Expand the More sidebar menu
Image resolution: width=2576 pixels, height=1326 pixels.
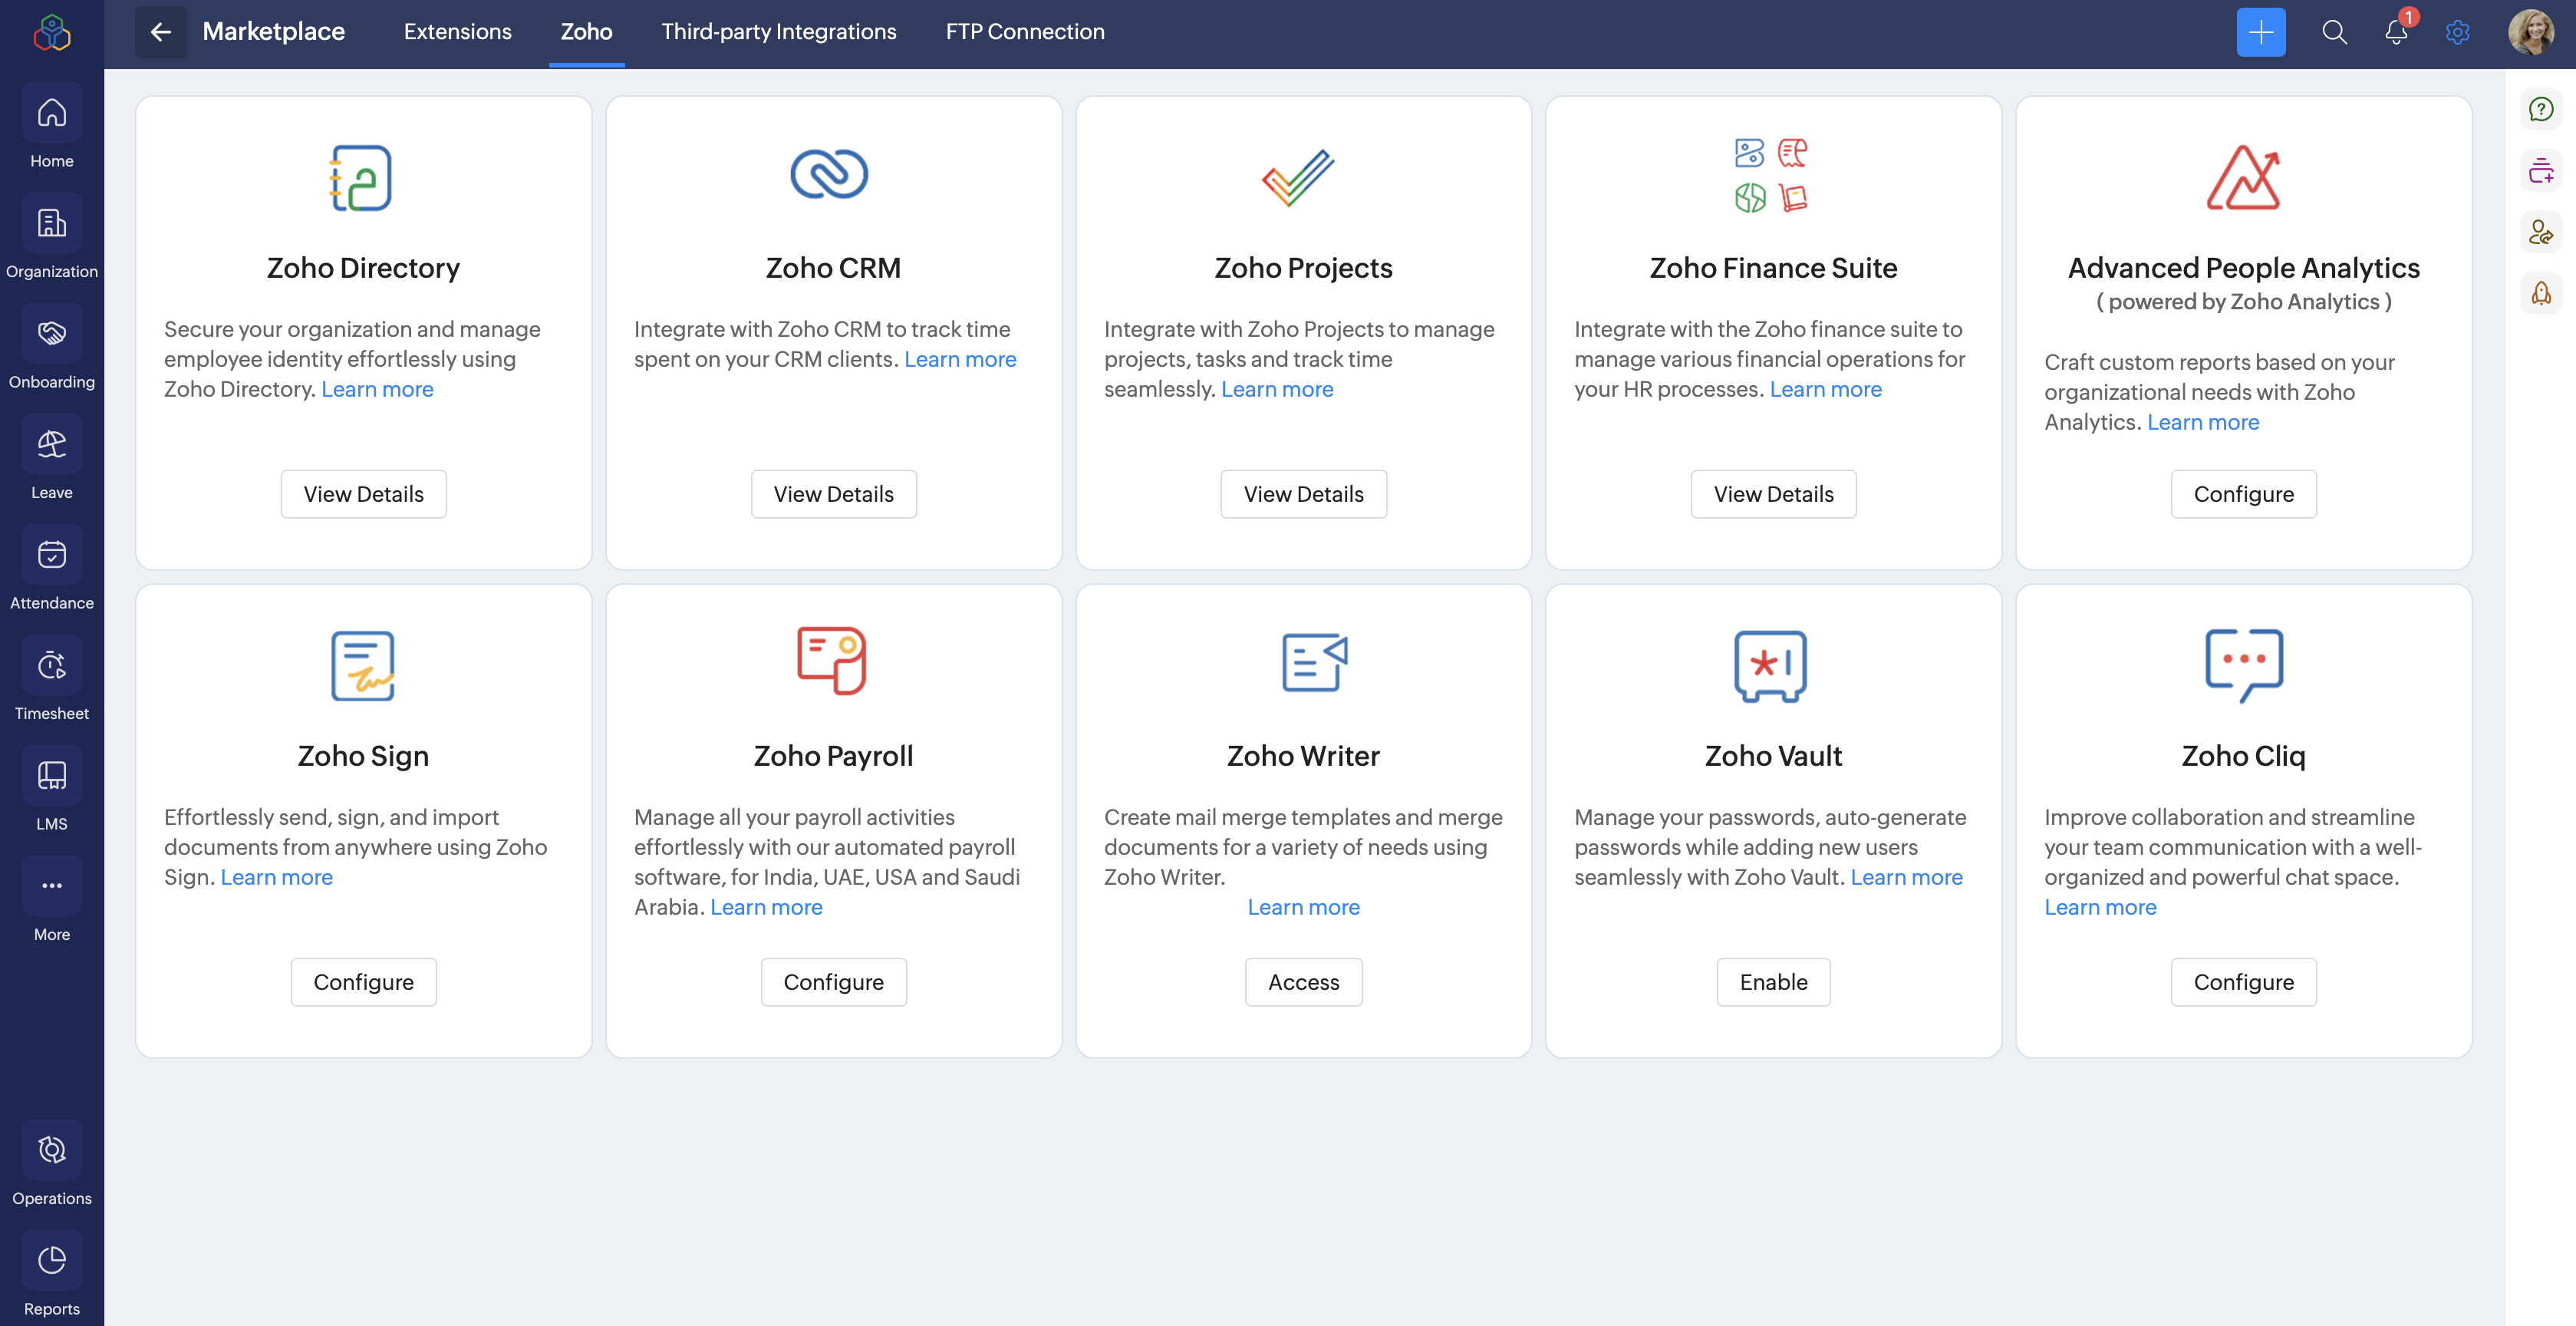click(52, 887)
